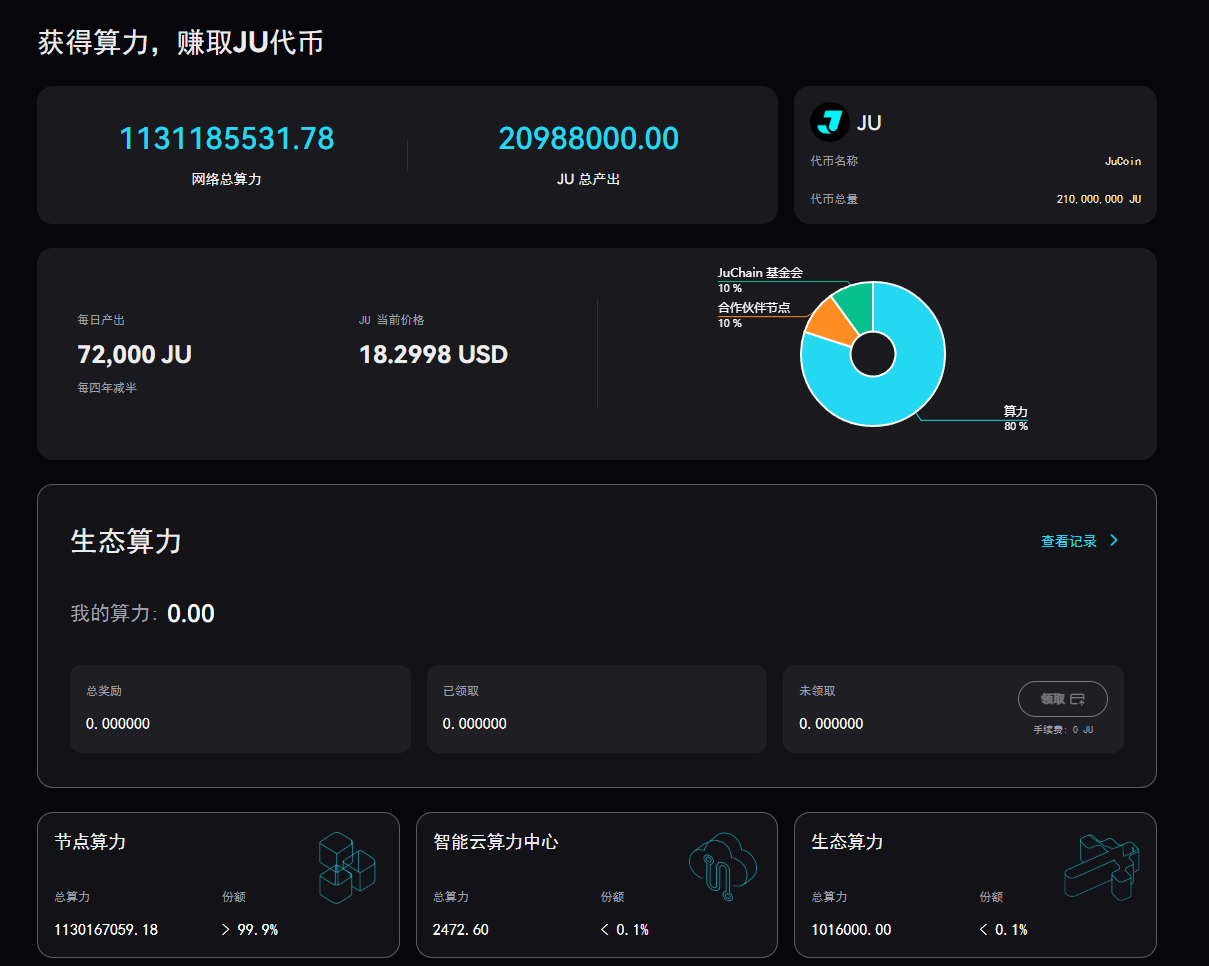Click the 72,000 JU daily output

134,354
